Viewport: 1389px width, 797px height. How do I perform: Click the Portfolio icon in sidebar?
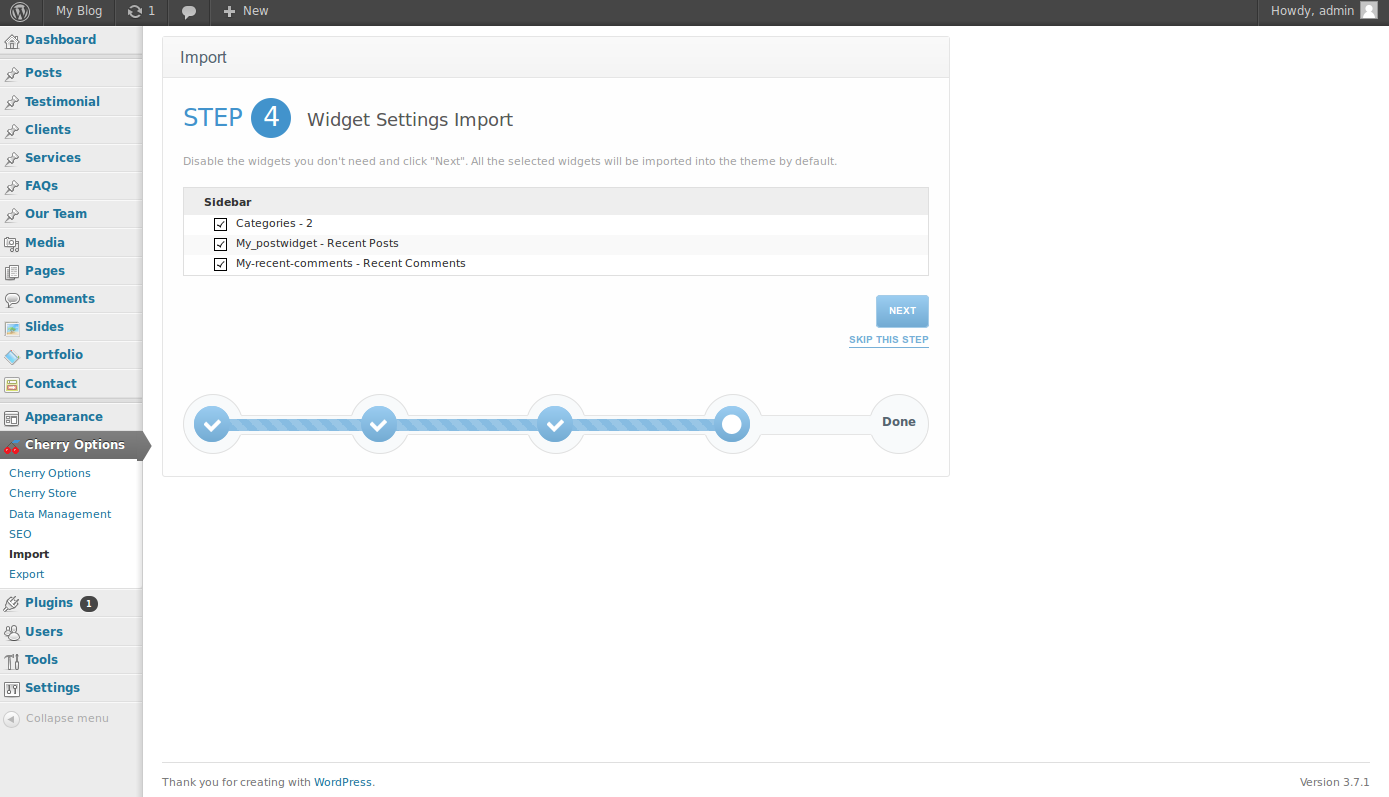coord(12,355)
